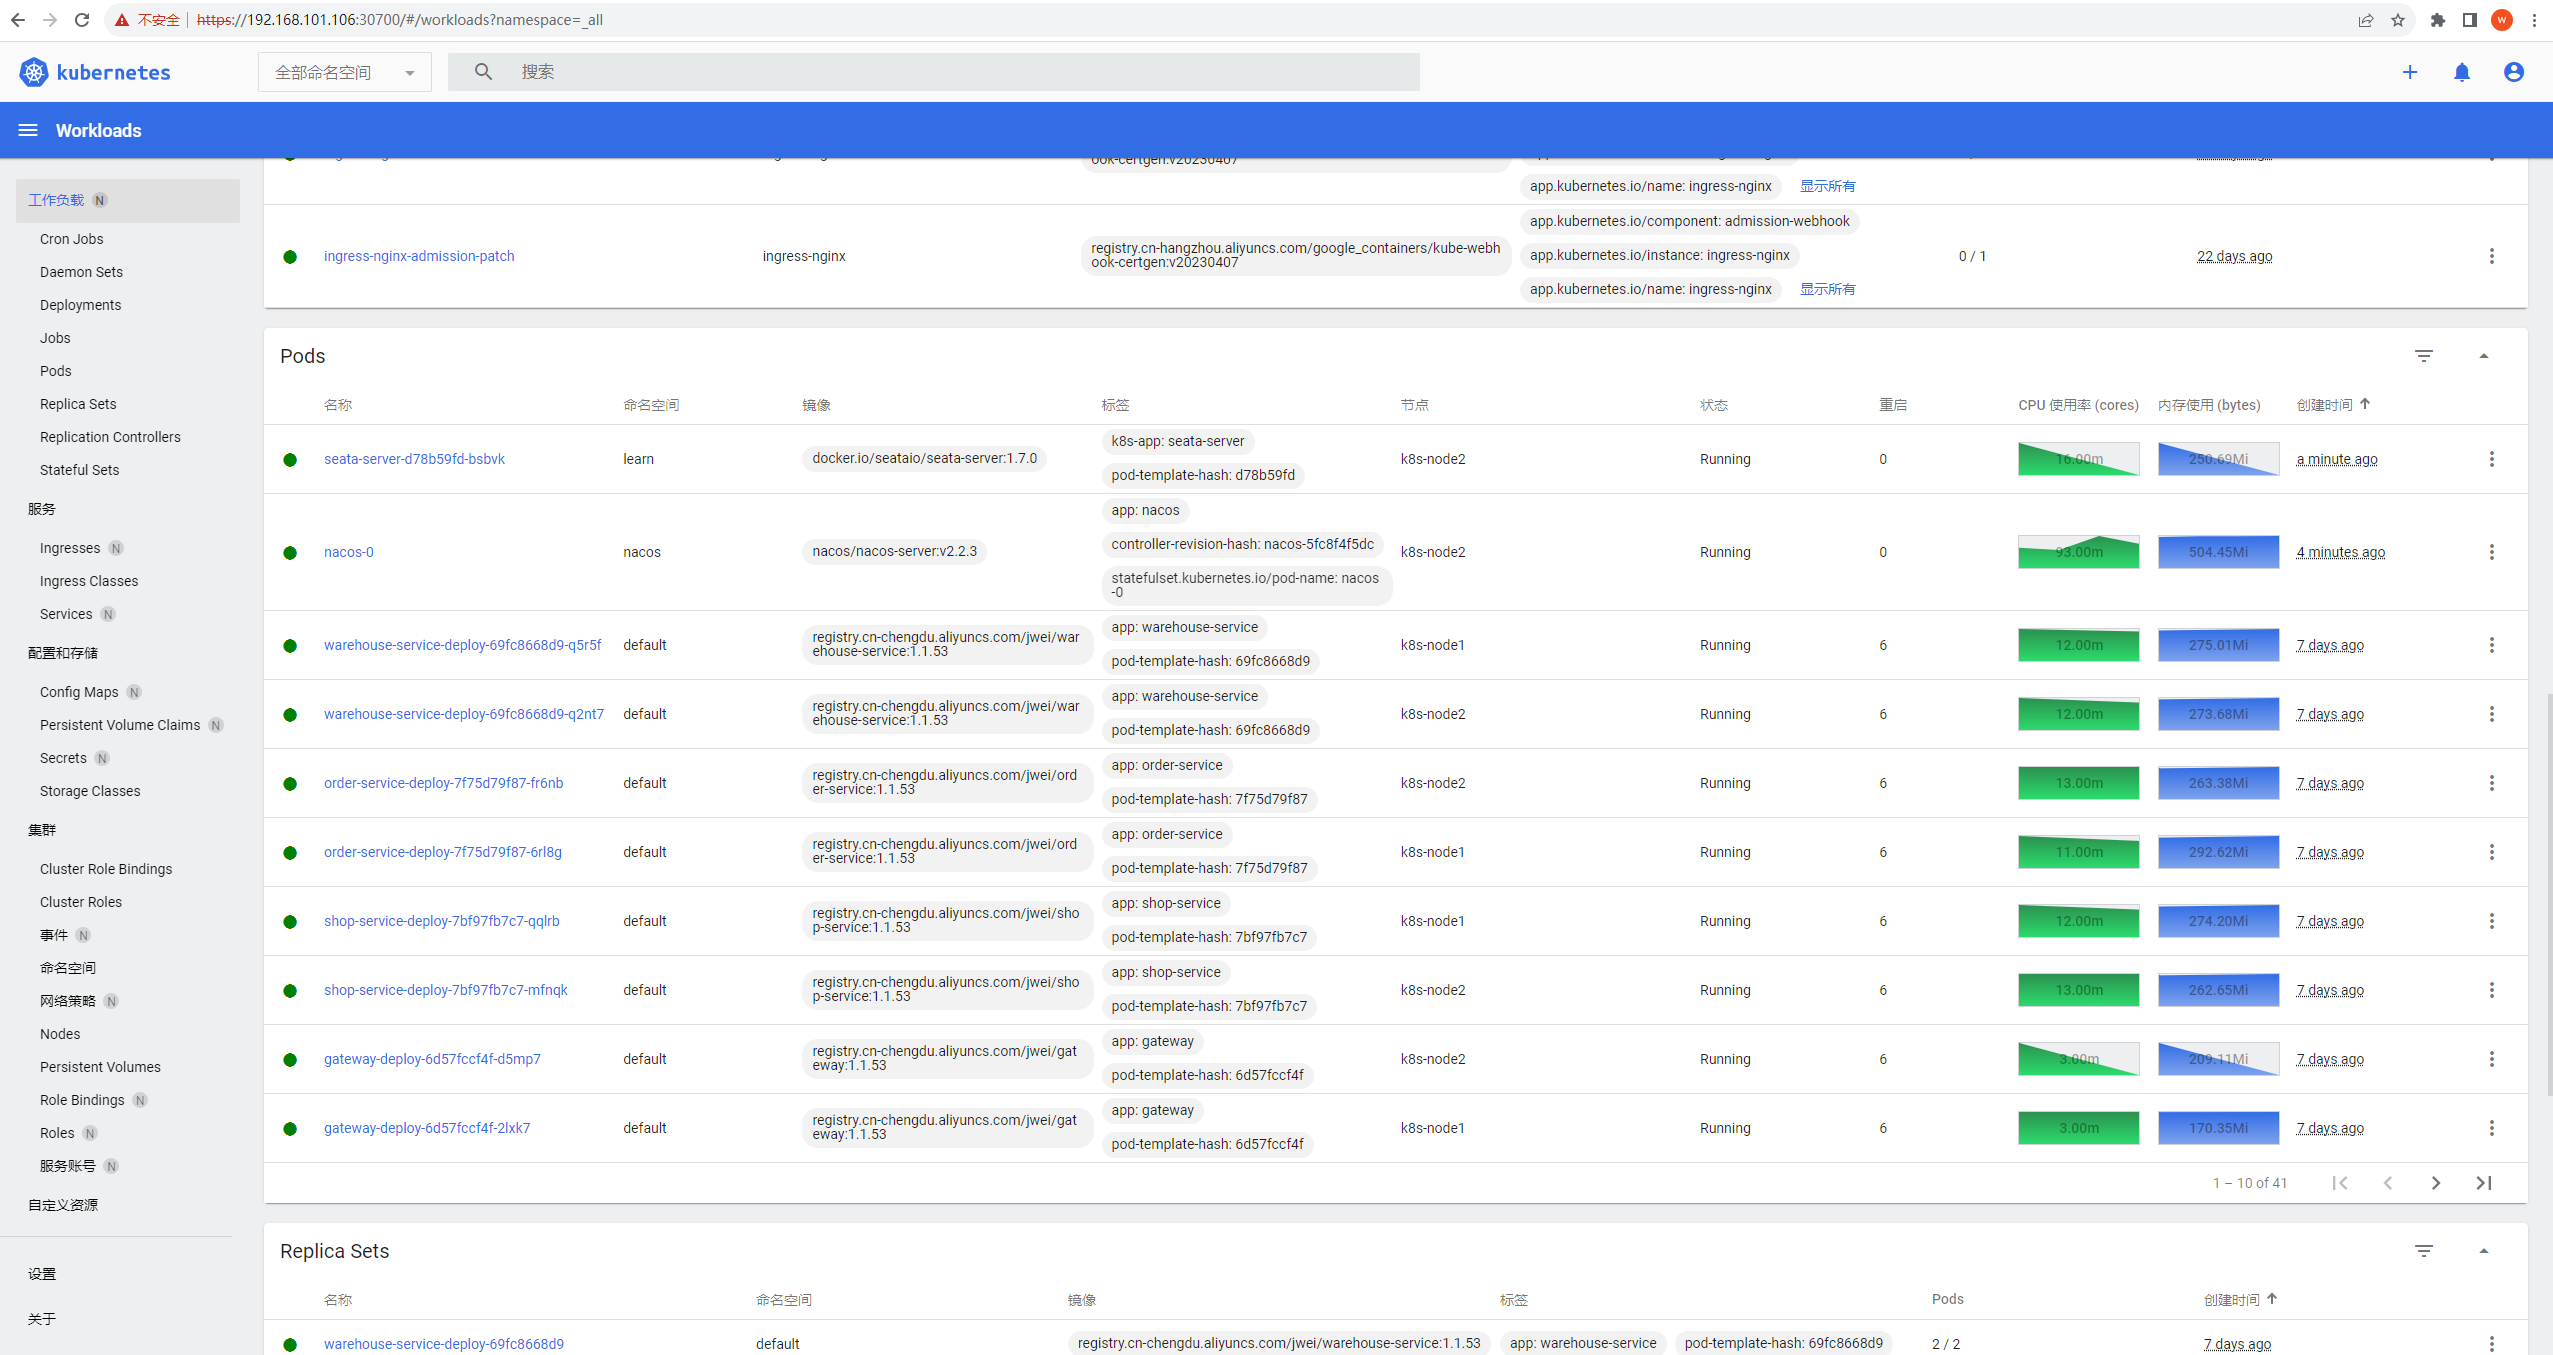
Task: Open the 设置 settings item in sidebar
Action: tap(42, 1274)
